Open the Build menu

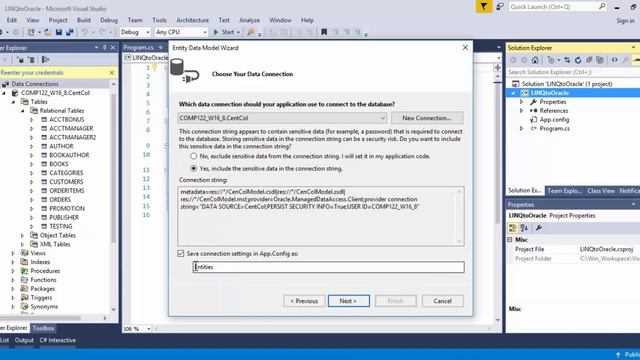(x=84, y=20)
